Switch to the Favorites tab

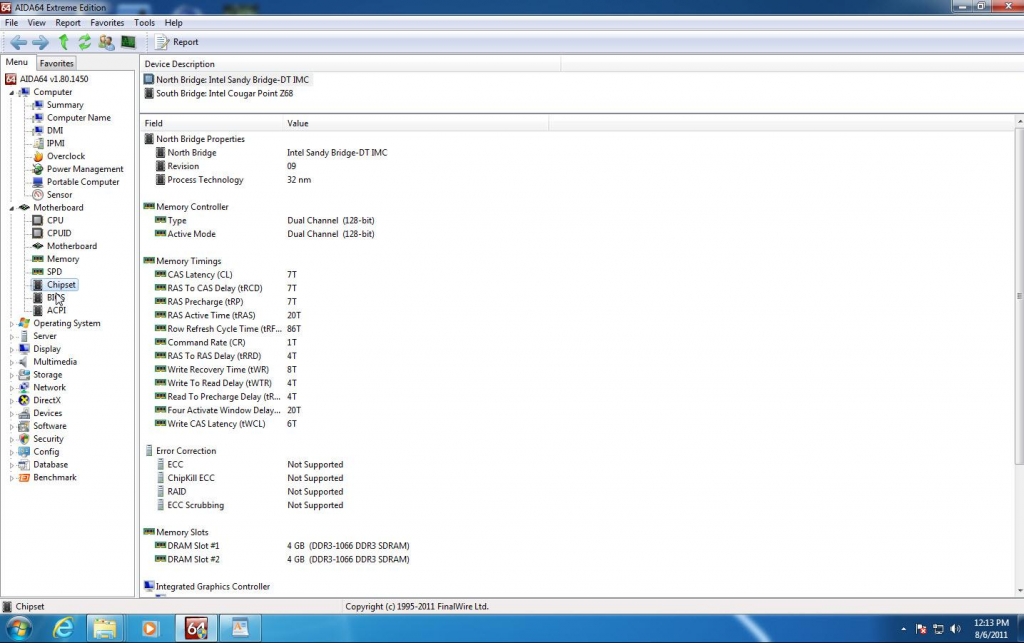pyautogui.click(x=56, y=63)
